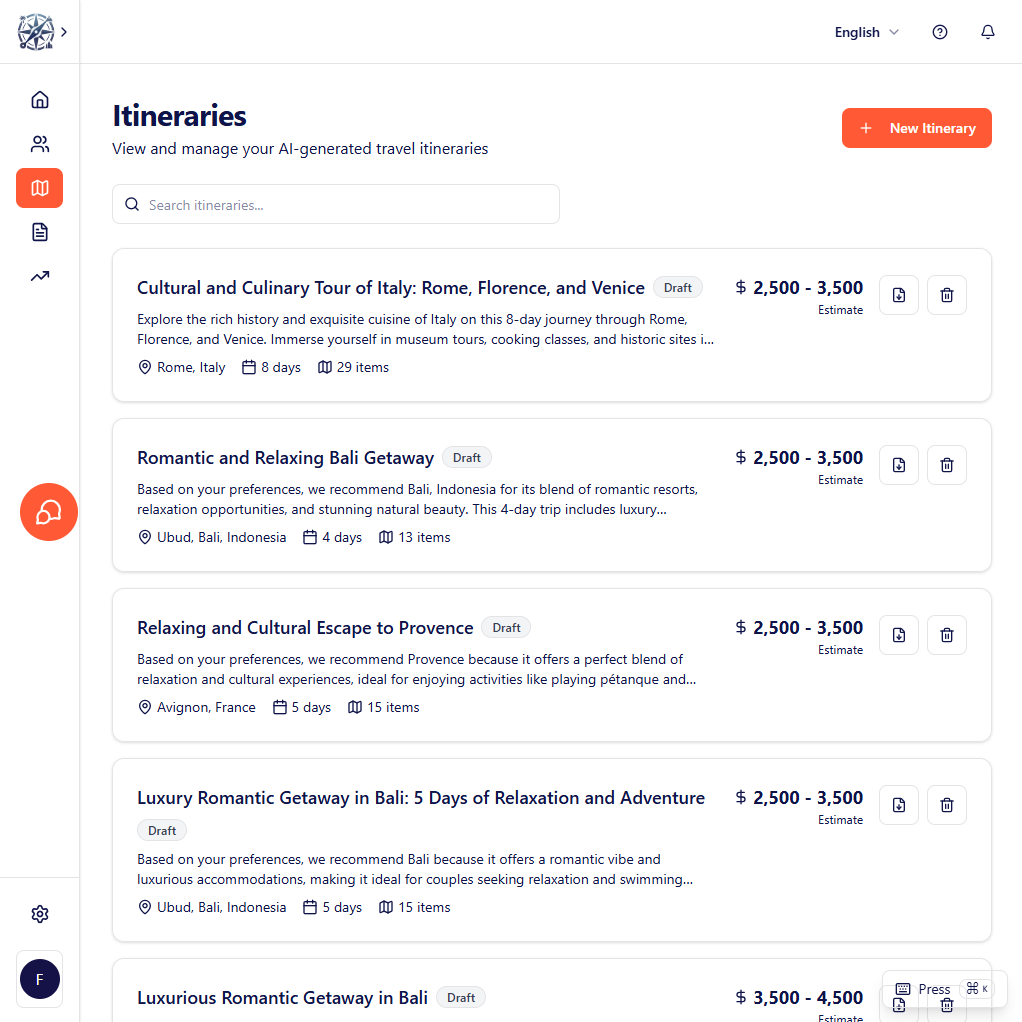Image resolution: width=1022 pixels, height=1022 pixels.
Task: Open the Romantic and Relaxing Bali Getaway itinerary
Action: coord(285,457)
